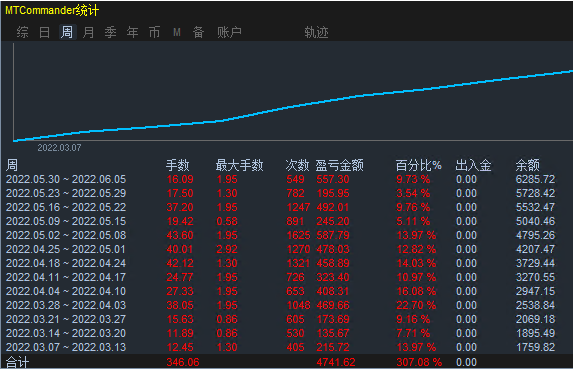Image resolution: width=573 pixels, height=369 pixels.
Task: Click total profit value 4741.62
Action: pyautogui.click(x=336, y=362)
